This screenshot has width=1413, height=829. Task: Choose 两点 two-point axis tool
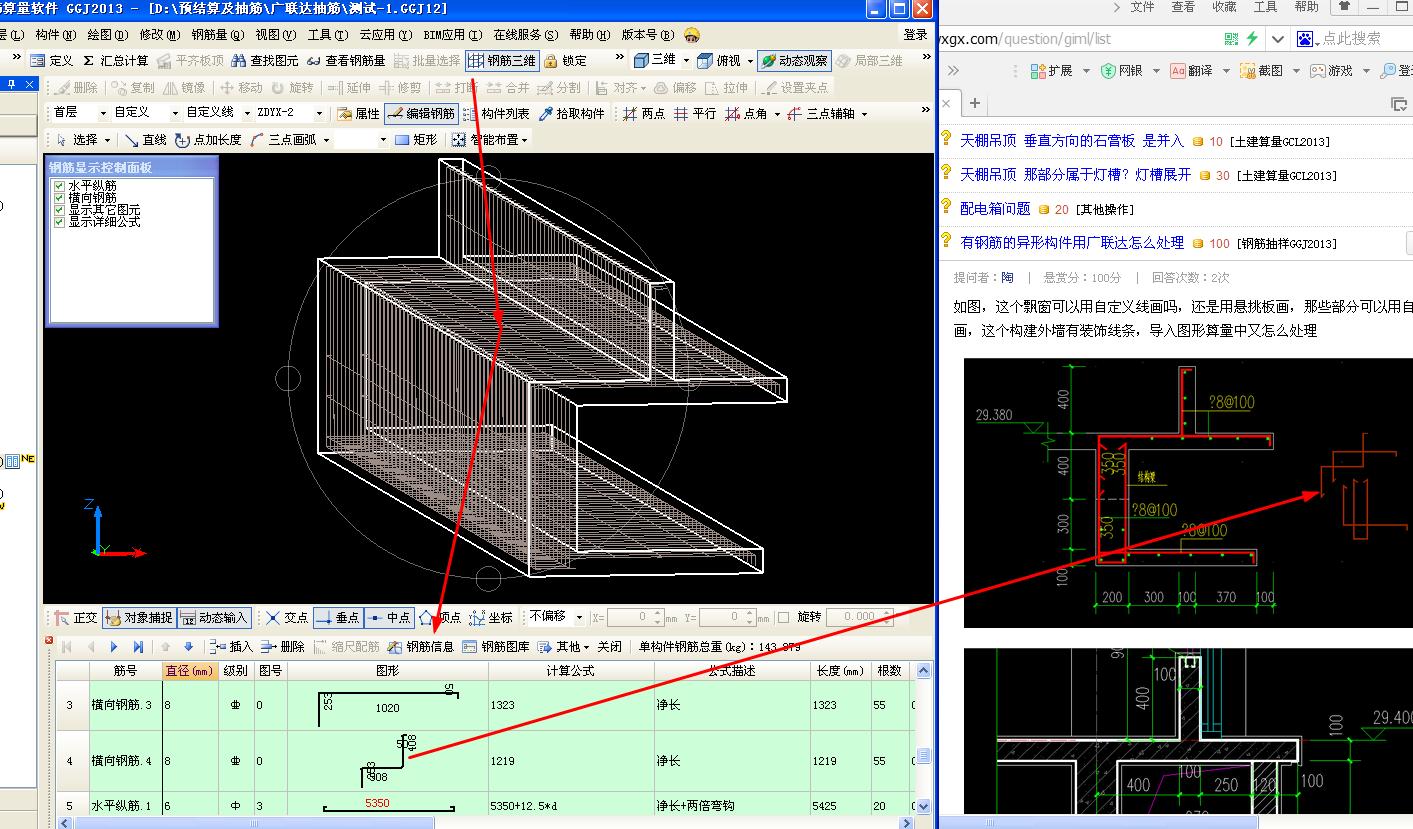[x=643, y=113]
